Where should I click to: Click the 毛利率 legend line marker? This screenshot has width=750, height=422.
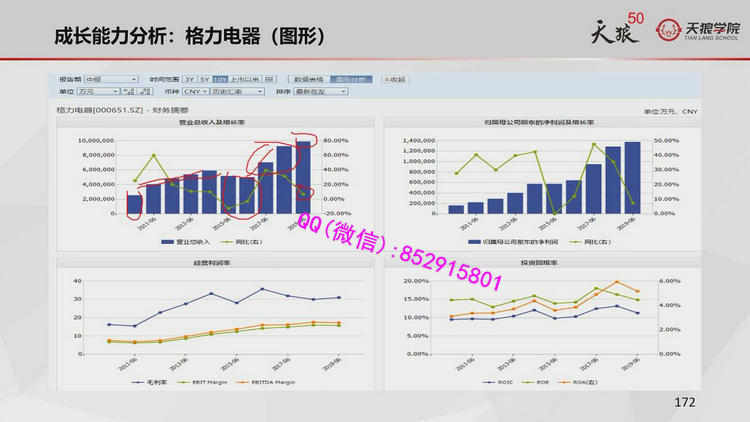click(138, 381)
